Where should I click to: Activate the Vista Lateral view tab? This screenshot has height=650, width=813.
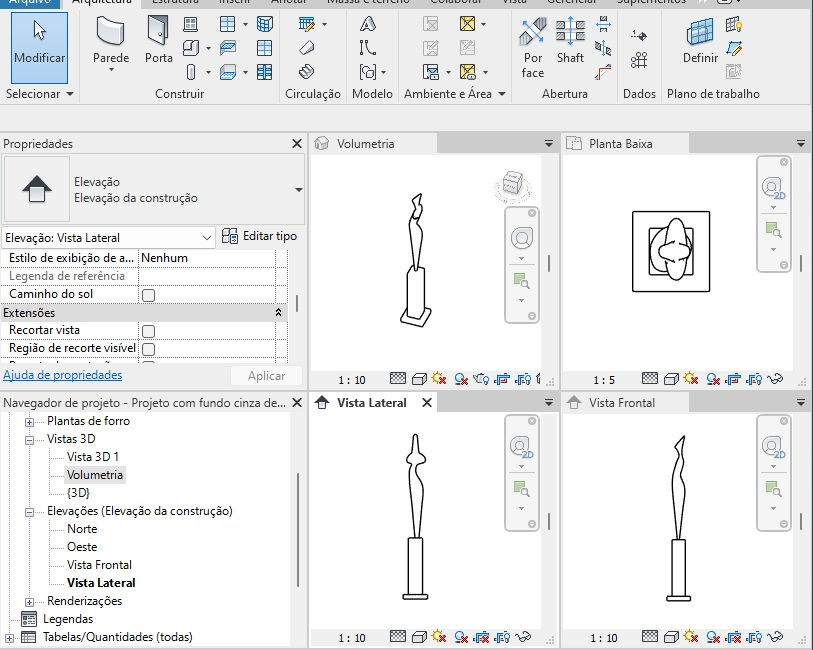coord(371,403)
